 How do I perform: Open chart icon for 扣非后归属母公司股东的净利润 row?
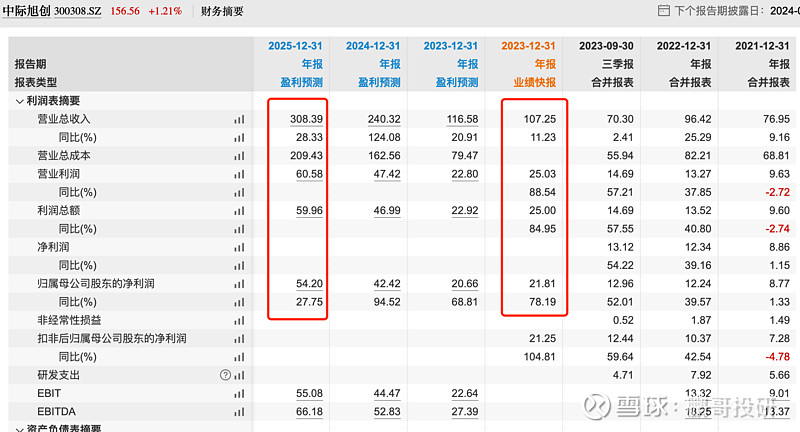pos(239,339)
